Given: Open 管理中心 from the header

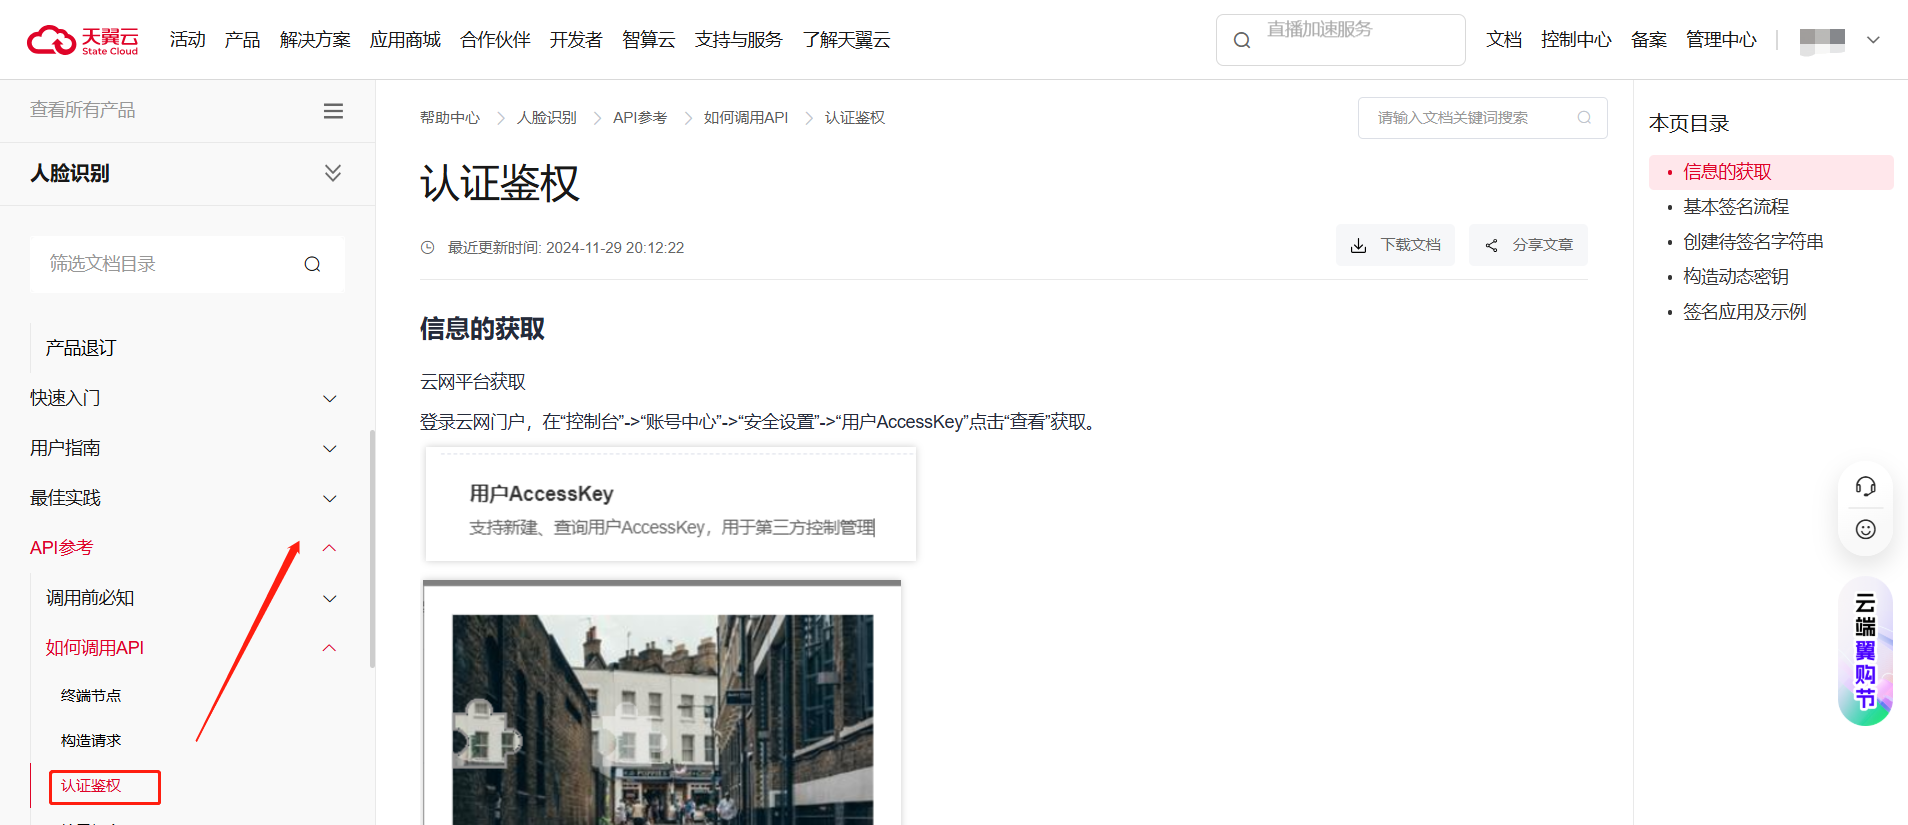Looking at the screenshot, I should click(1721, 40).
